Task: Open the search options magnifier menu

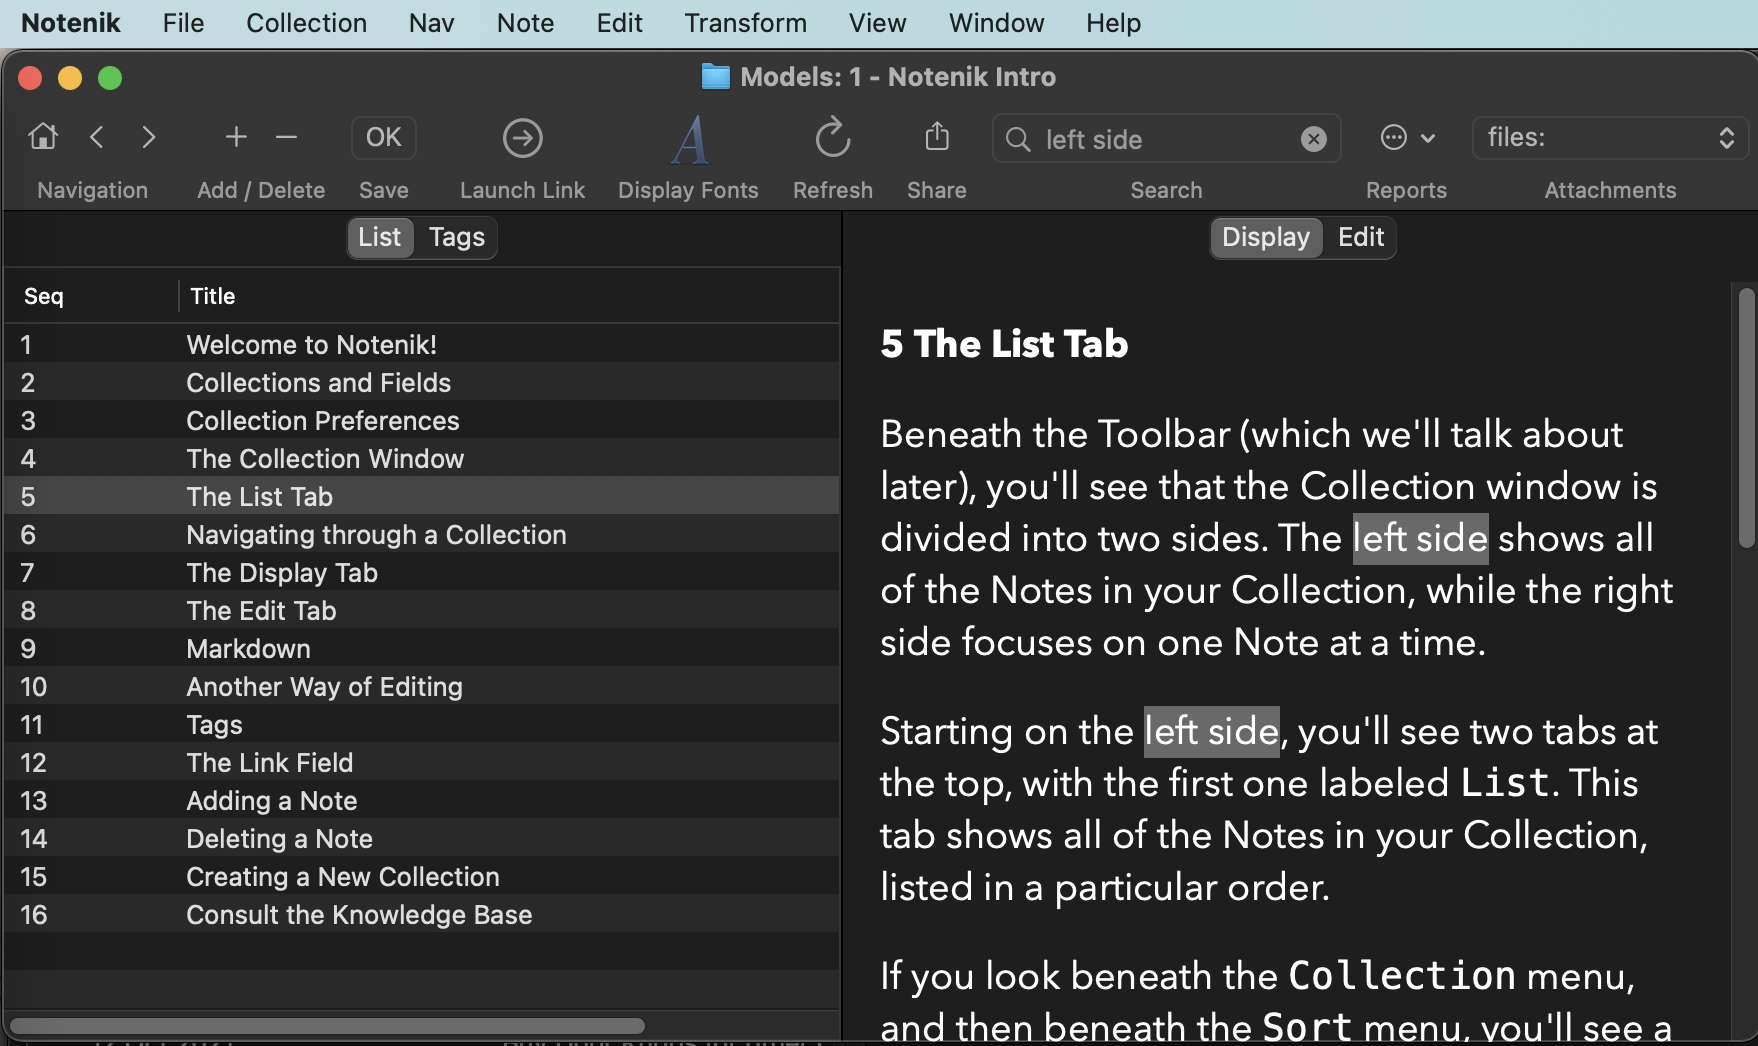Action: [x=1018, y=139]
